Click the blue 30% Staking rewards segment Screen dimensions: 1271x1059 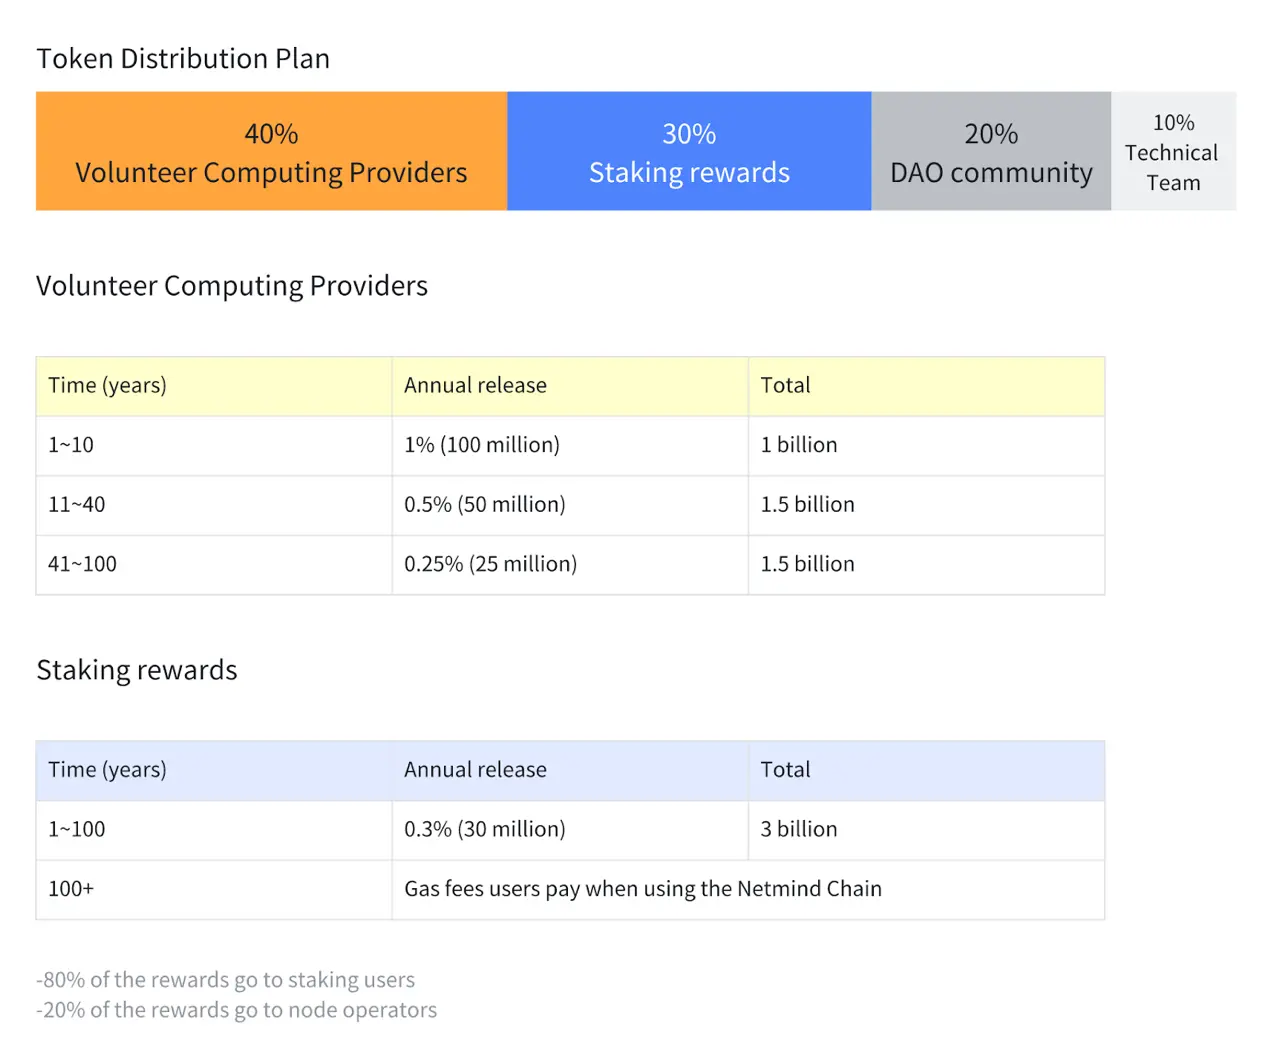[689, 151]
